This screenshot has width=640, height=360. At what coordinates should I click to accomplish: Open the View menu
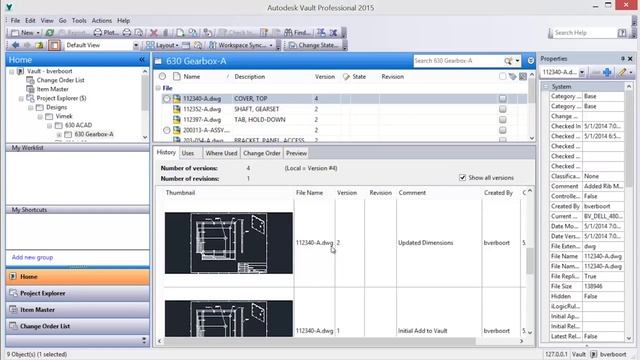(x=47, y=20)
